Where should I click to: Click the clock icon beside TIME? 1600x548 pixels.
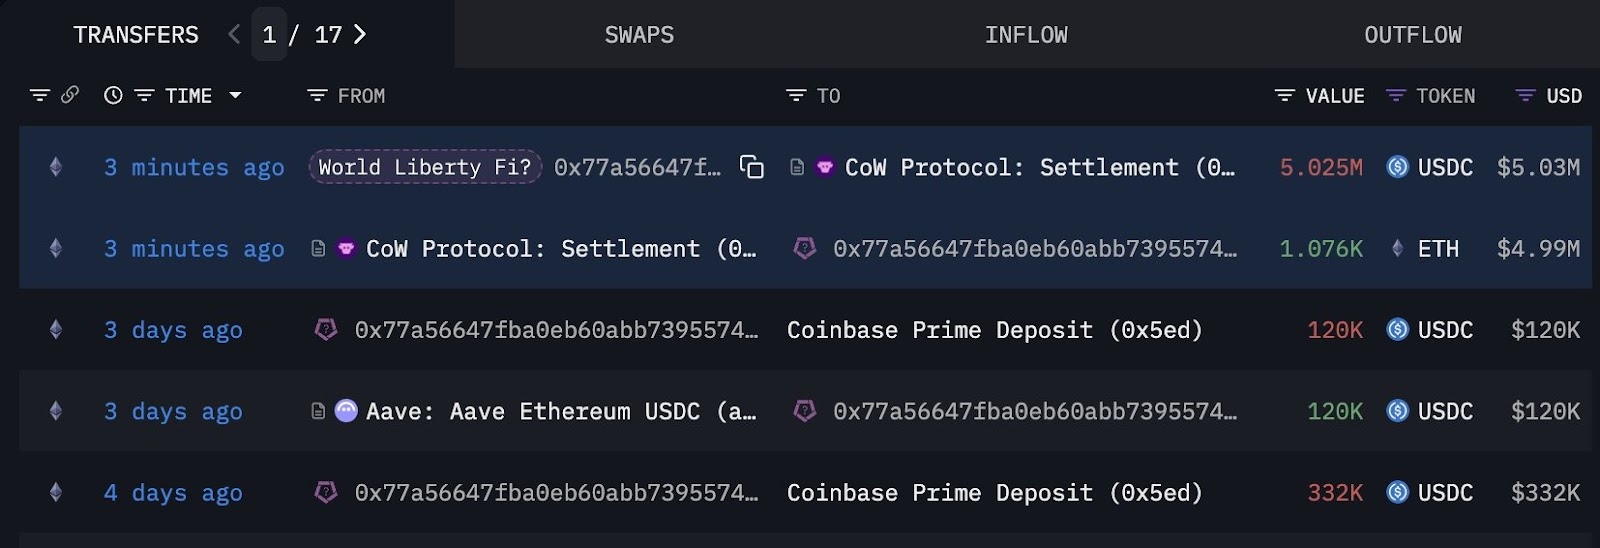pyautogui.click(x=113, y=95)
